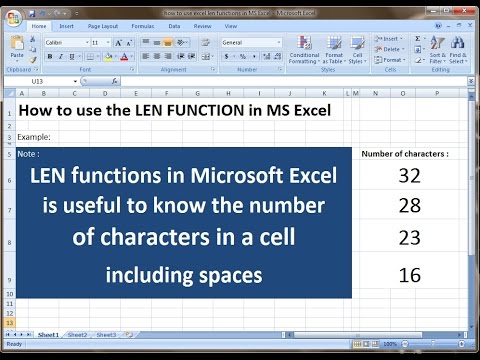Click Delete cells button
The width and height of the screenshot is (480, 360).
click(389, 49)
